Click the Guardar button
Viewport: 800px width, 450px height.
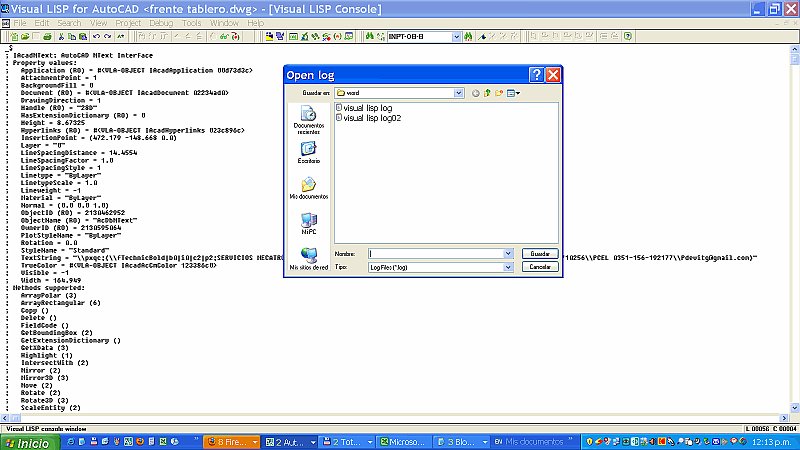coord(540,254)
